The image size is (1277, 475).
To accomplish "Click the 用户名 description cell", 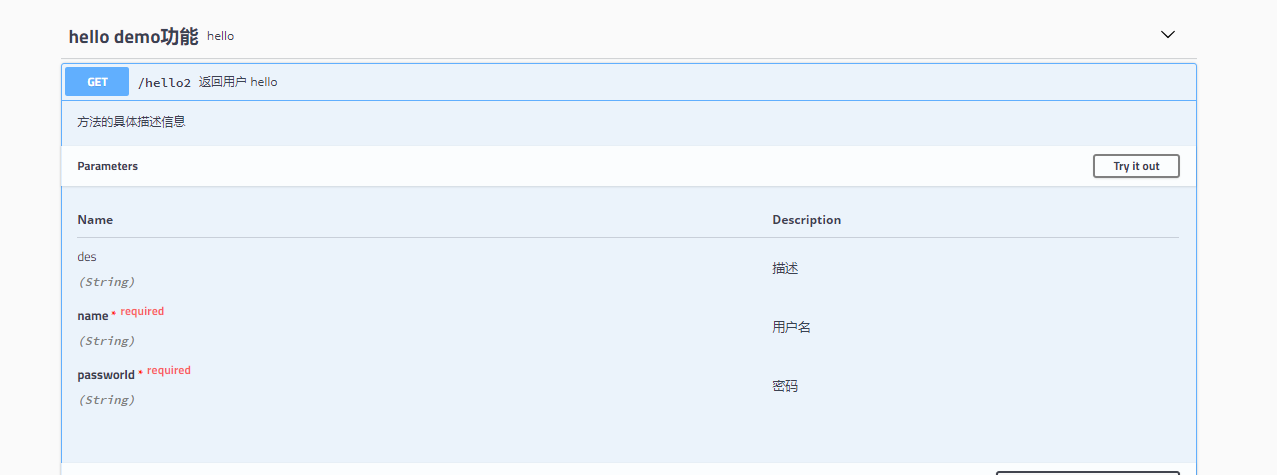I will point(791,327).
